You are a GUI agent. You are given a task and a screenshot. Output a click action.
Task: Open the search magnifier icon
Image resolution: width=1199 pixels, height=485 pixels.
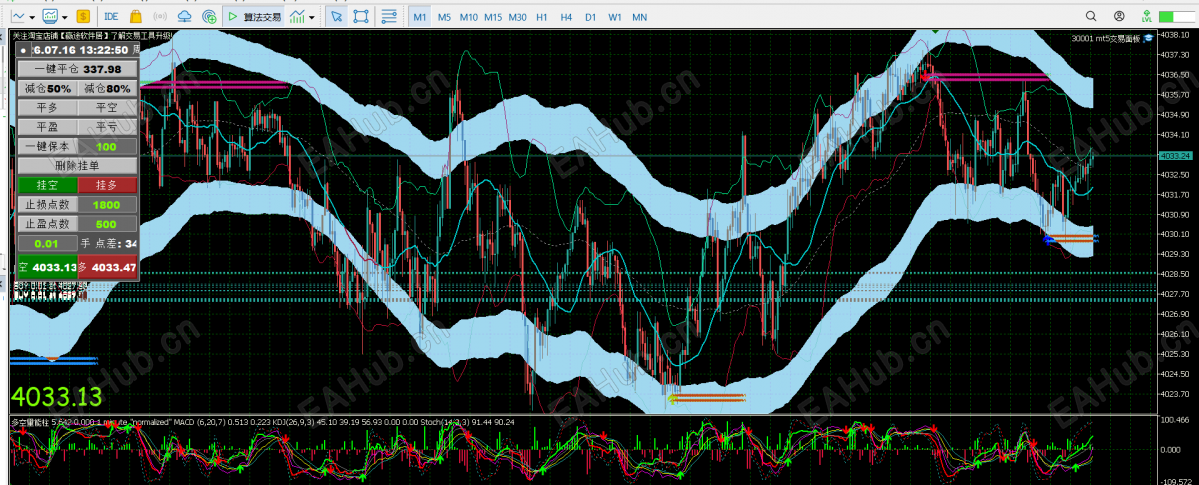(x=1091, y=15)
